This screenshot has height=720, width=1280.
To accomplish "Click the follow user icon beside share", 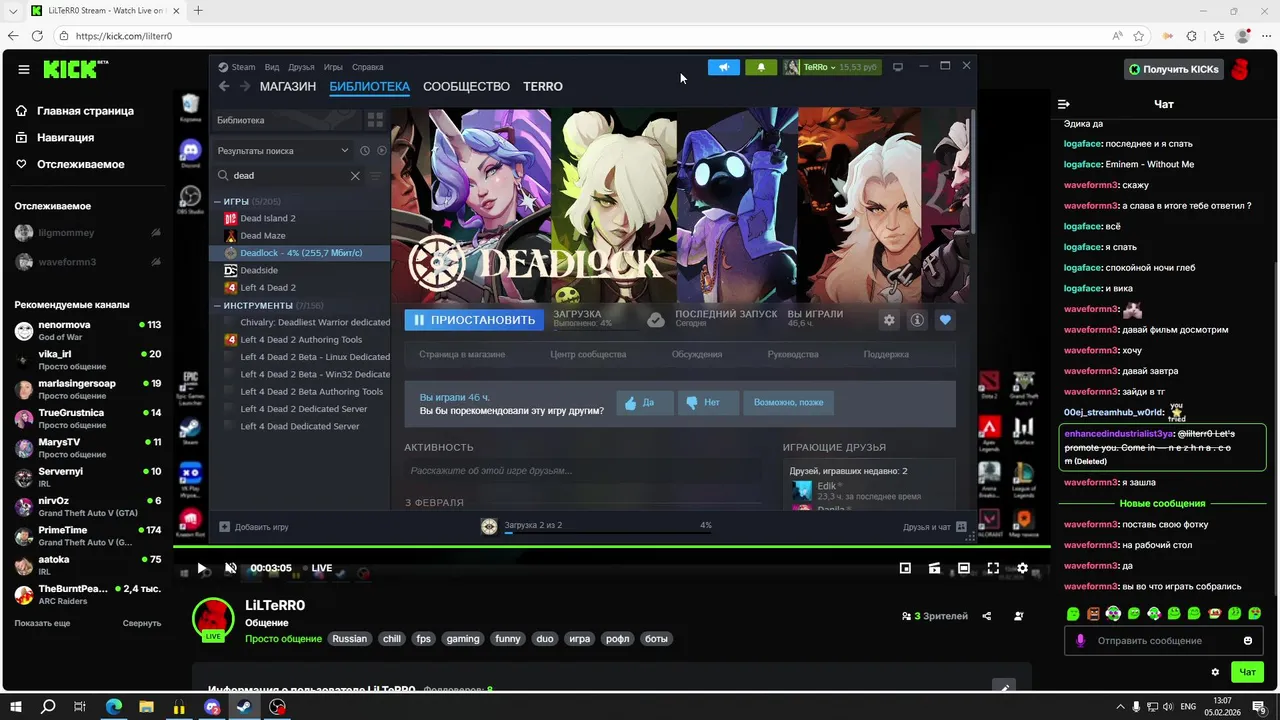I will coord(1019,616).
